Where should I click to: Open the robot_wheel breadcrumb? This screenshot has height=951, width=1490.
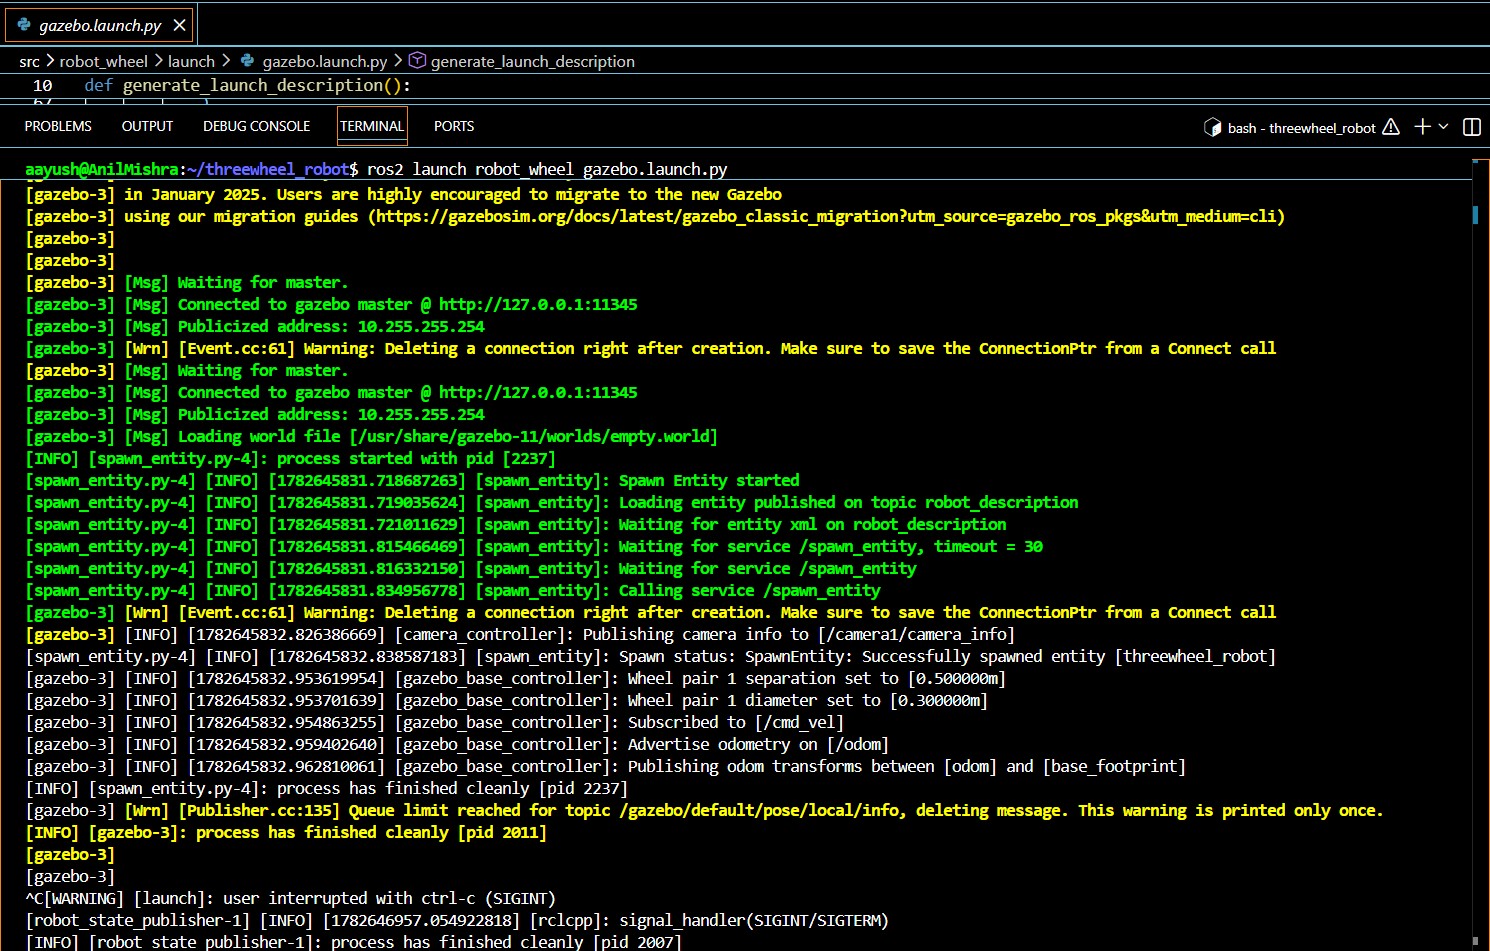pyautogui.click(x=103, y=61)
